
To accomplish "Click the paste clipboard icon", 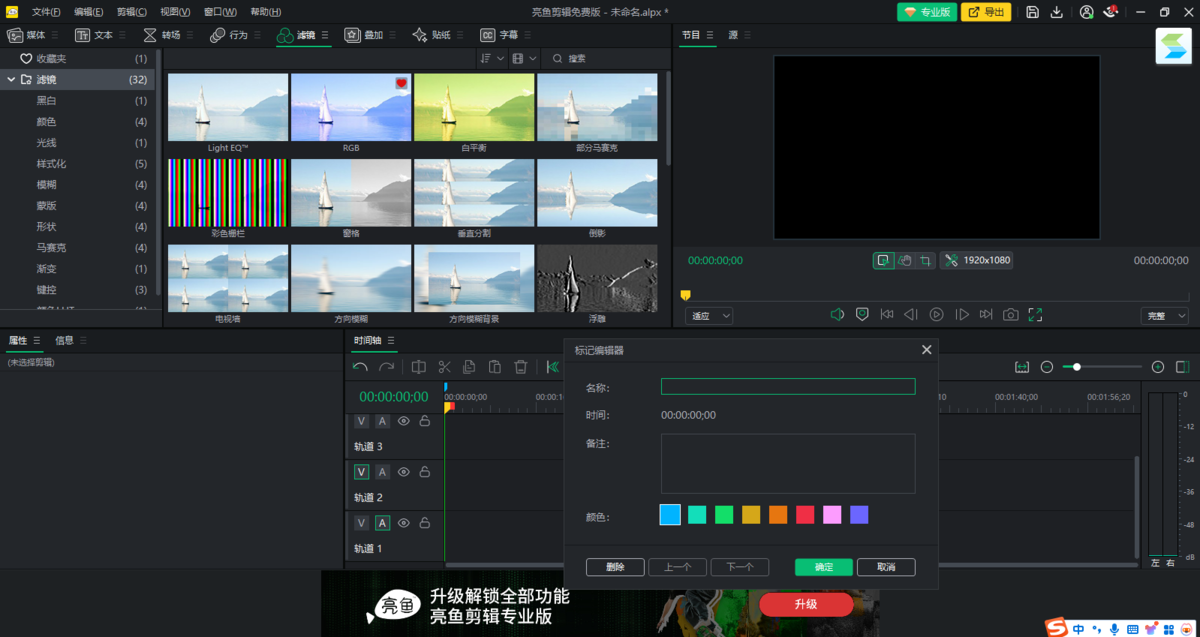I will click(495, 368).
